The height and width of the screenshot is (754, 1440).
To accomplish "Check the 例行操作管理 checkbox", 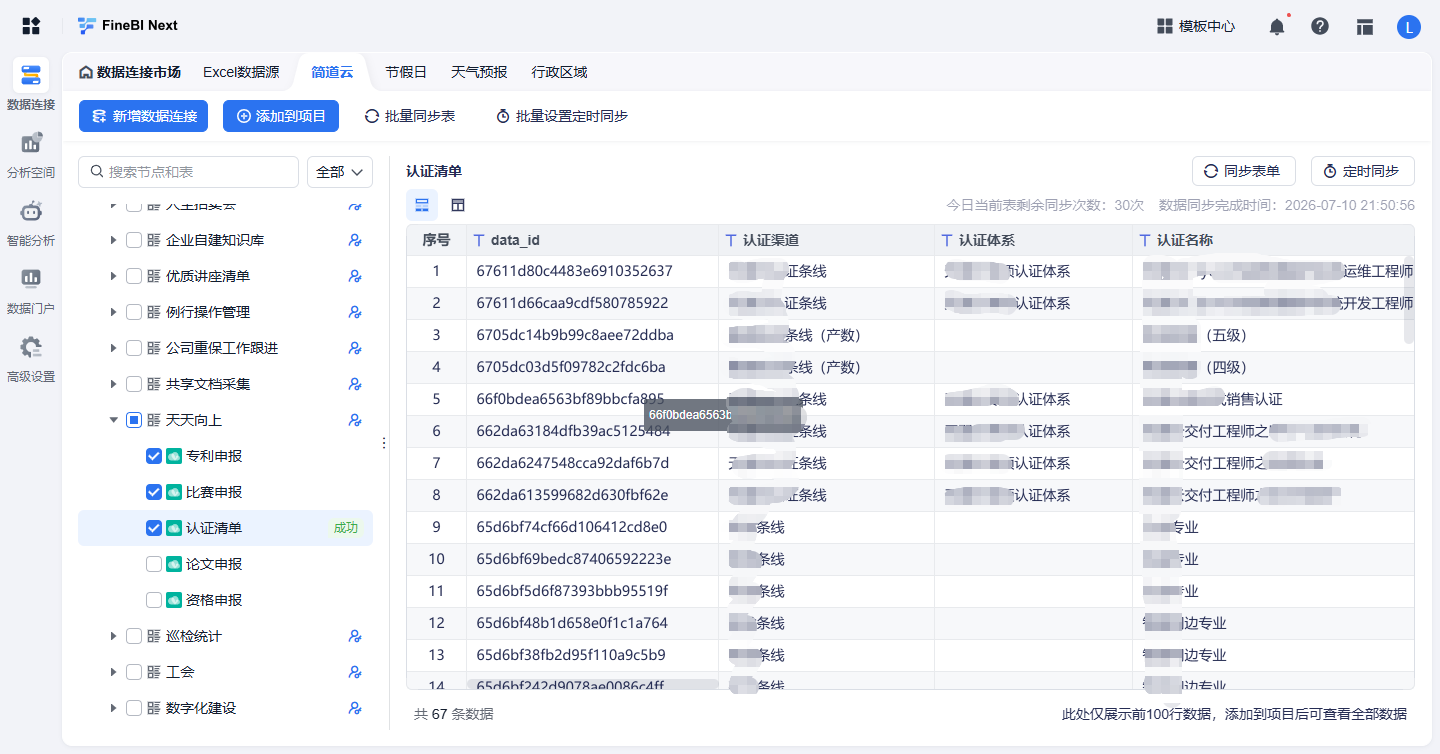I will click(x=134, y=312).
